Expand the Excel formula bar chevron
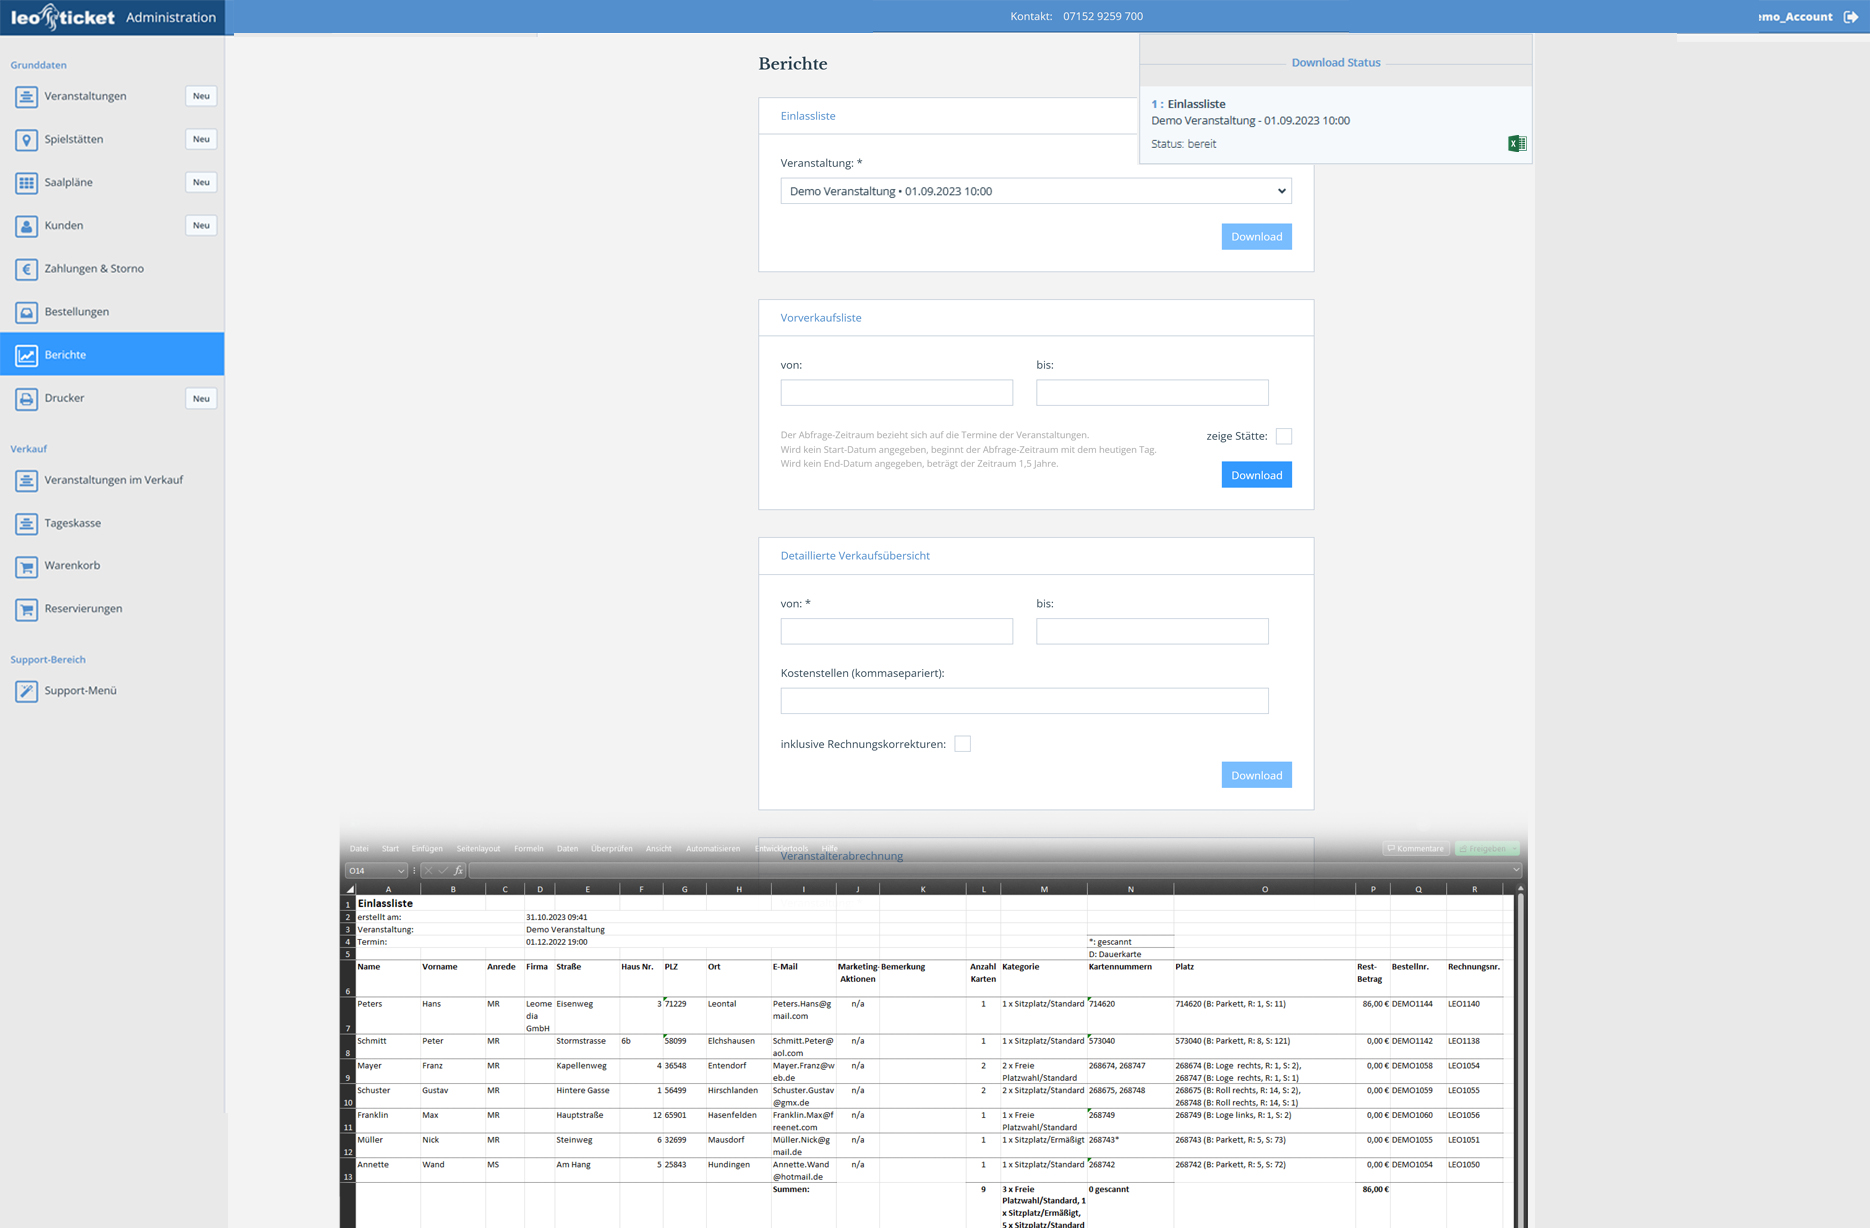This screenshot has height=1228, width=1870. click(1515, 871)
